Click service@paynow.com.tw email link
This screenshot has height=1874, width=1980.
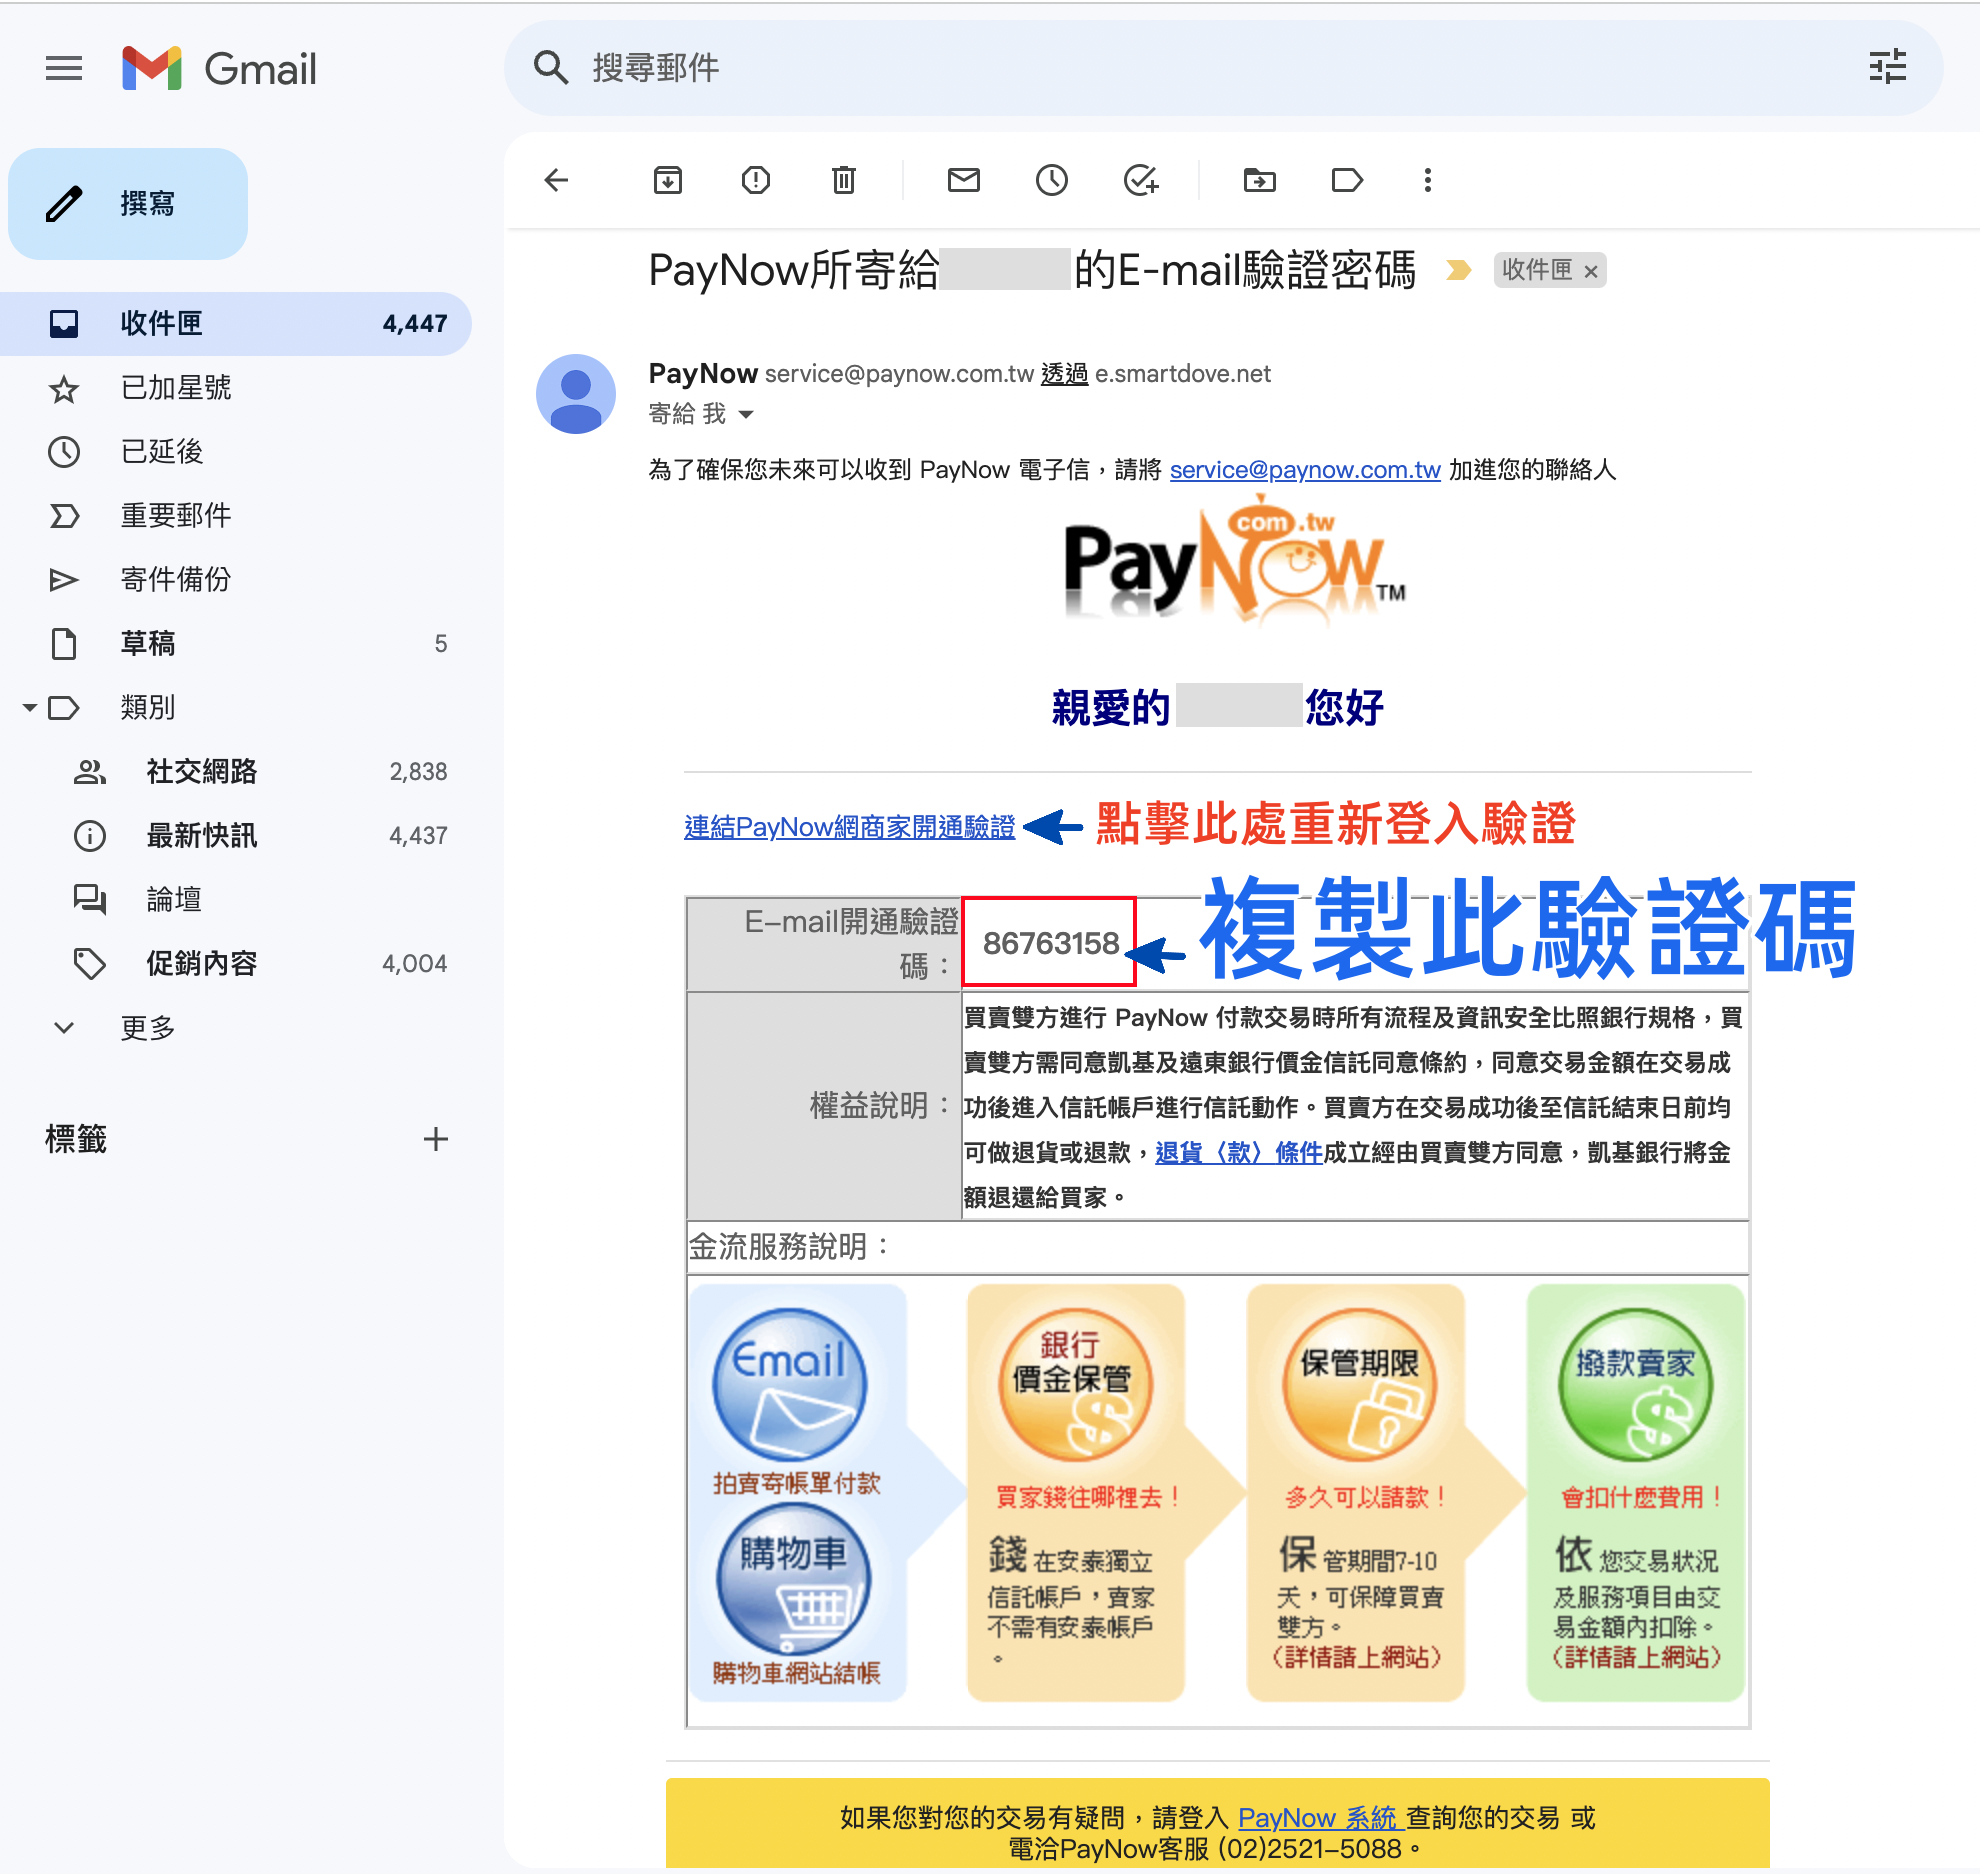[1305, 470]
